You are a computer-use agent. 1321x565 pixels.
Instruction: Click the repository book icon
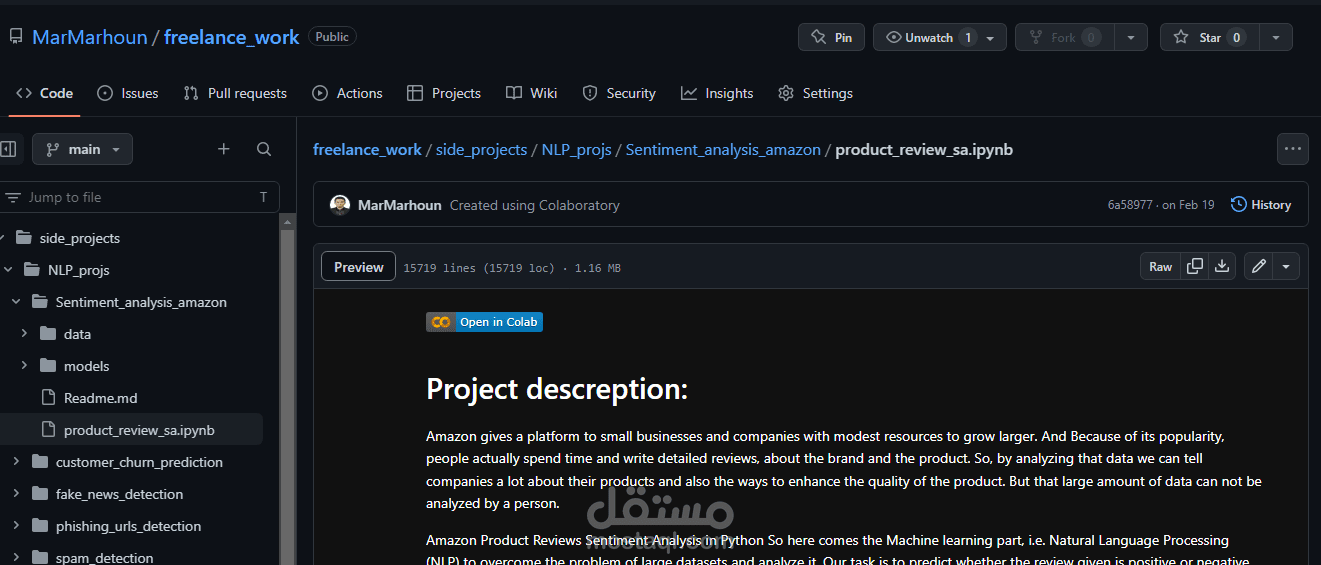click(x=15, y=37)
